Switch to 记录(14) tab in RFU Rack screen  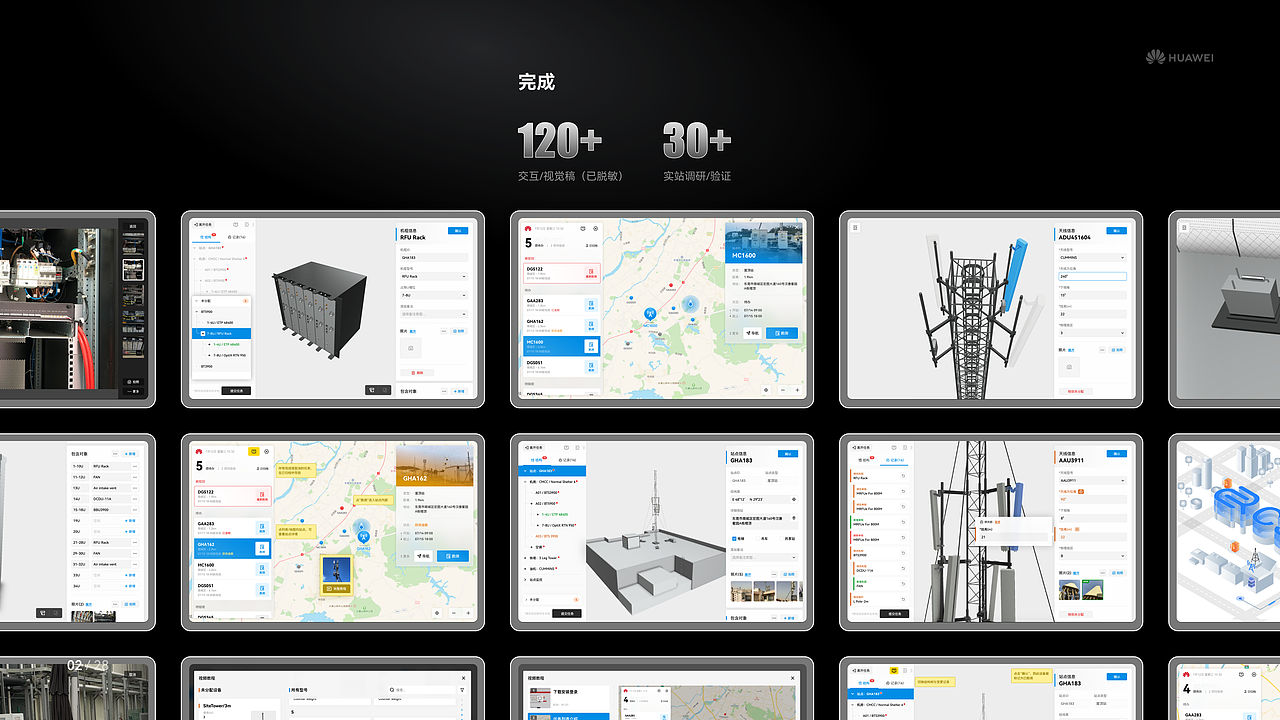tap(237, 237)
